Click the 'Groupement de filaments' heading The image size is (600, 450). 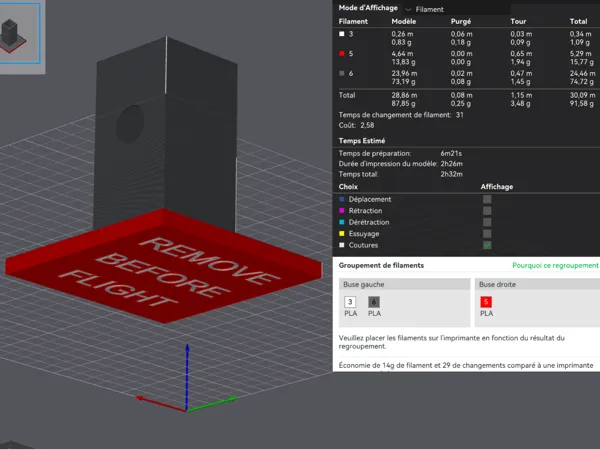point(381,265)
